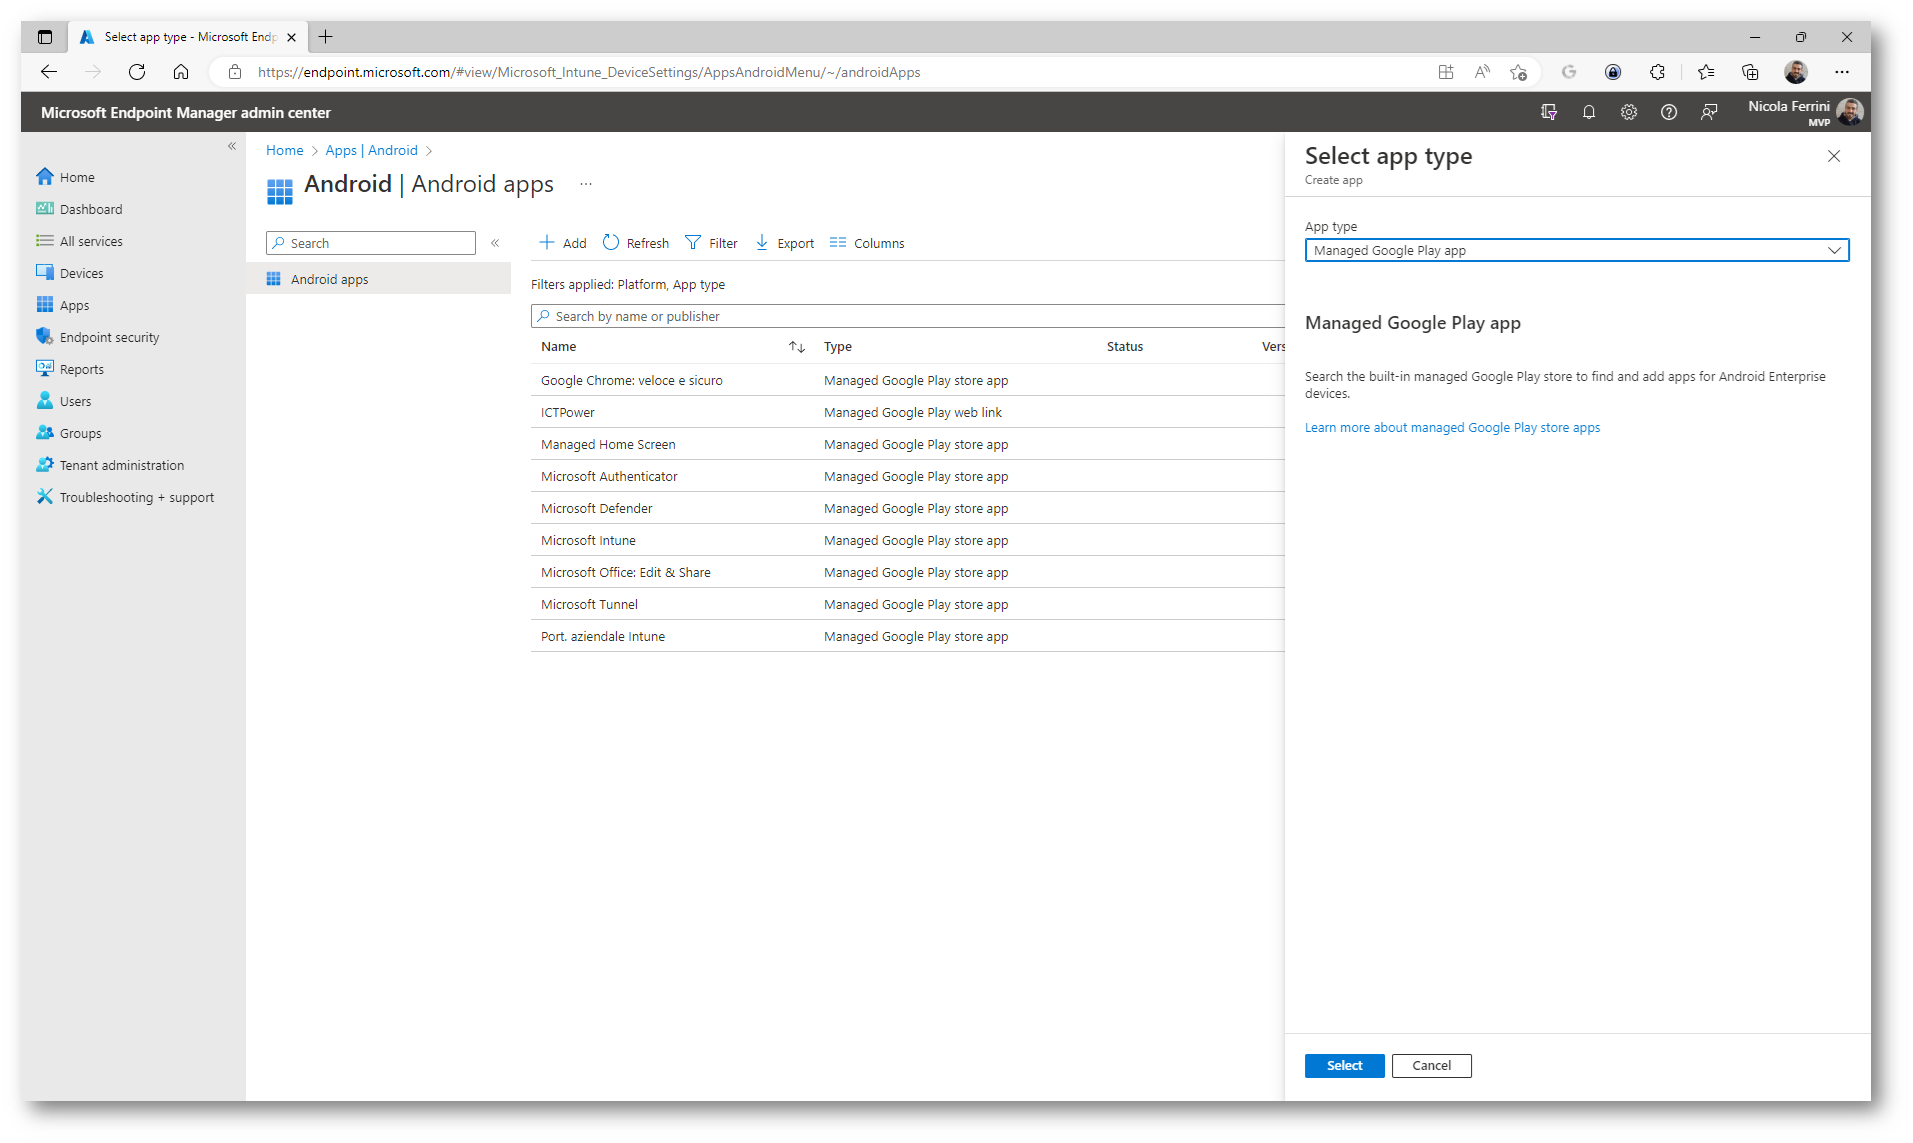This screenshot has width=1913, height=1143.
Task: Close the Select app type browser tab
Action: (x=291, y=37)
